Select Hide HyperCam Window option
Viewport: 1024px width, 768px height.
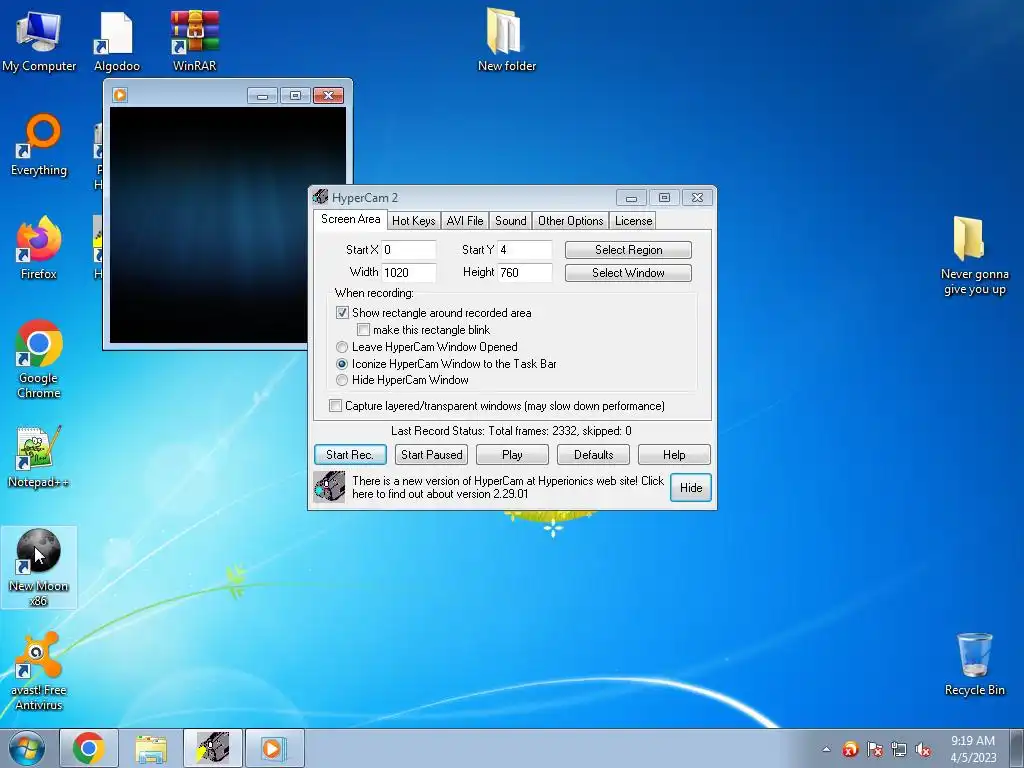[342, 380]
